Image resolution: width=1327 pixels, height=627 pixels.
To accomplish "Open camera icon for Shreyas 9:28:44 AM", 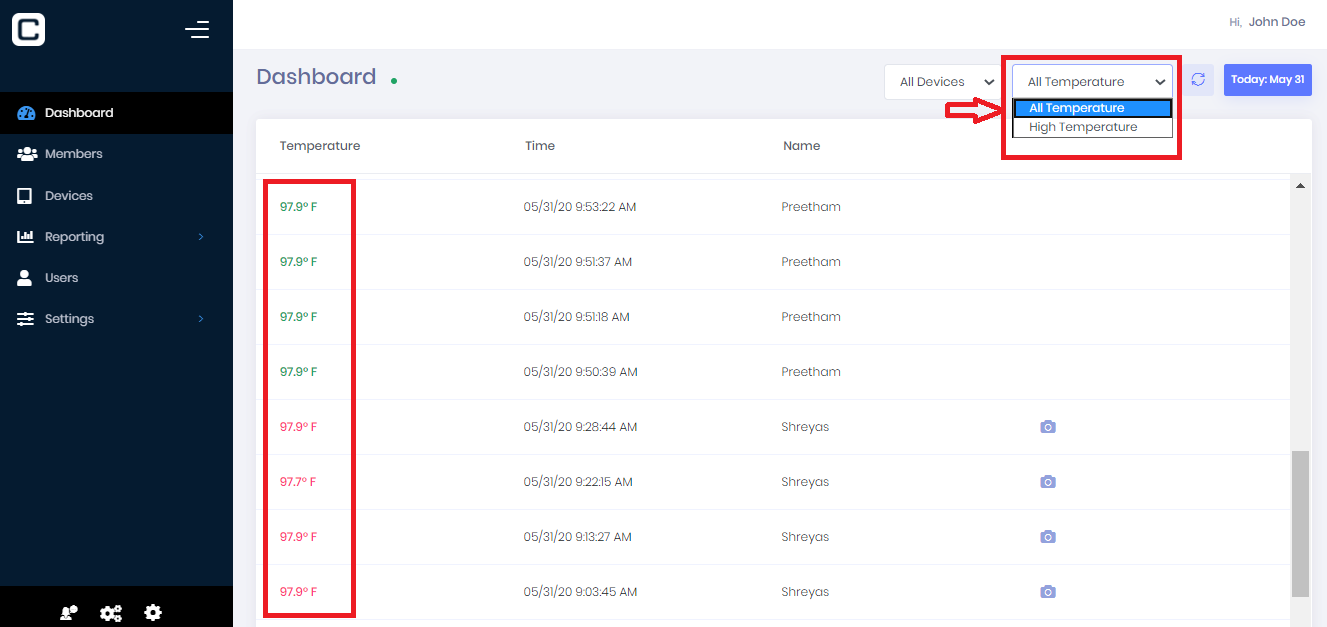I will pos(1048,427).
